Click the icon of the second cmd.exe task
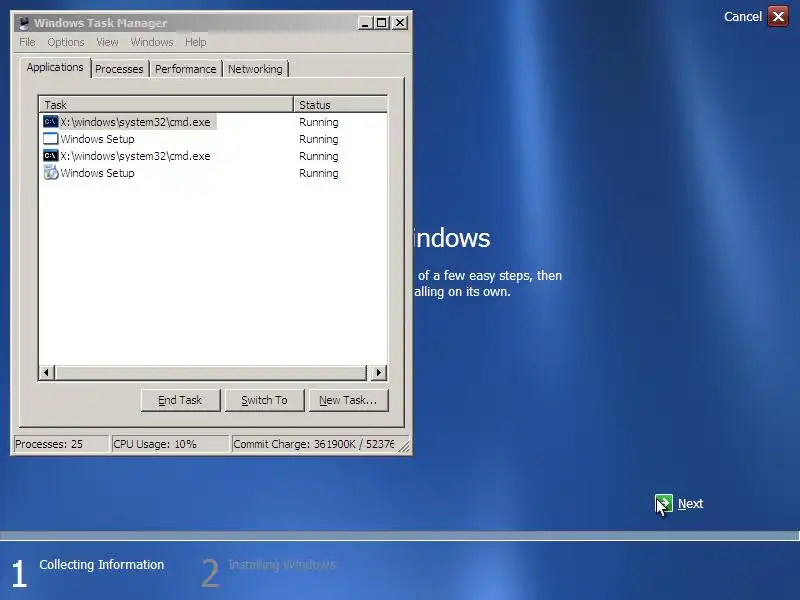The width and height of the screenshot is (800, 600). pyautogui.click(x=51, y=156)
